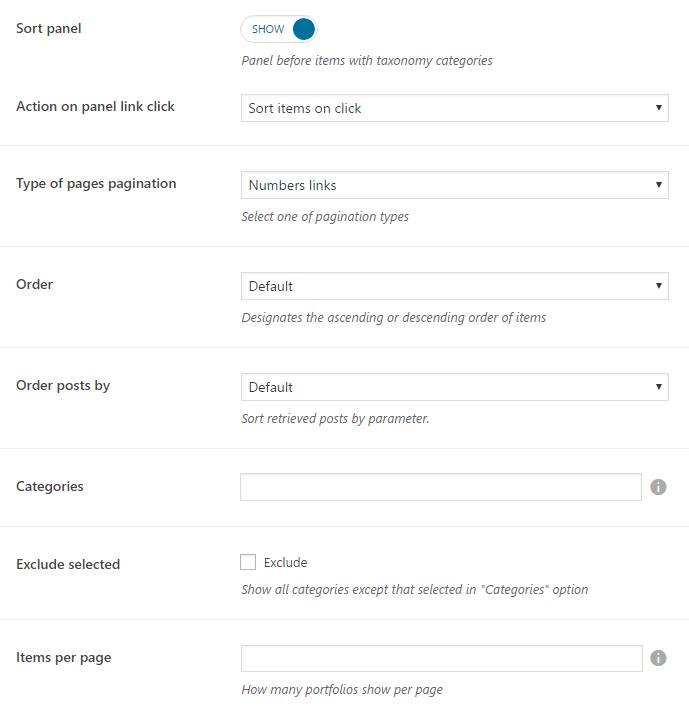Image resolution: width=689 pixels, height=713 pixels.
Task: Click into the Items per page field
Action: 440,658
